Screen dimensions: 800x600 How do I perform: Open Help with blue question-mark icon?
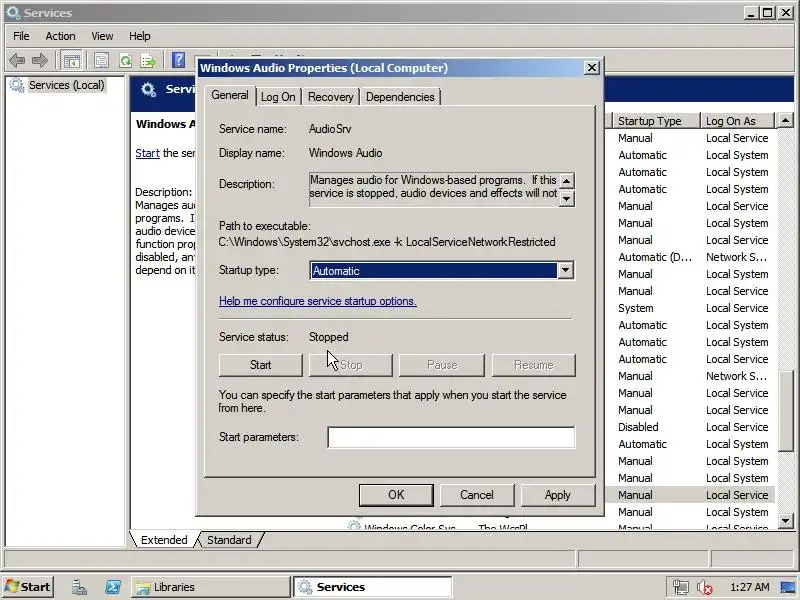[179, 60]
